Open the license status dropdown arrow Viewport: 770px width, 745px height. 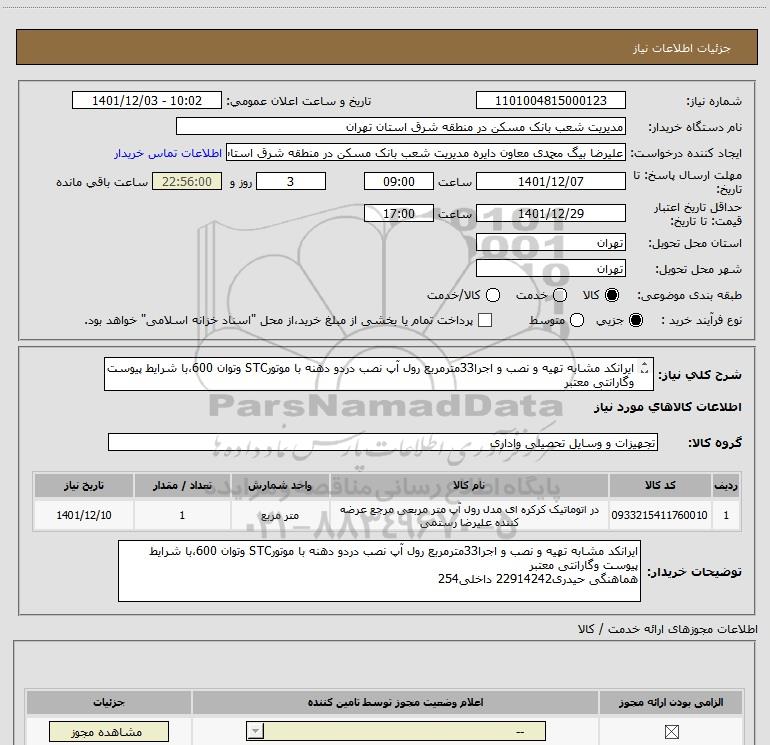click(255, 731)
